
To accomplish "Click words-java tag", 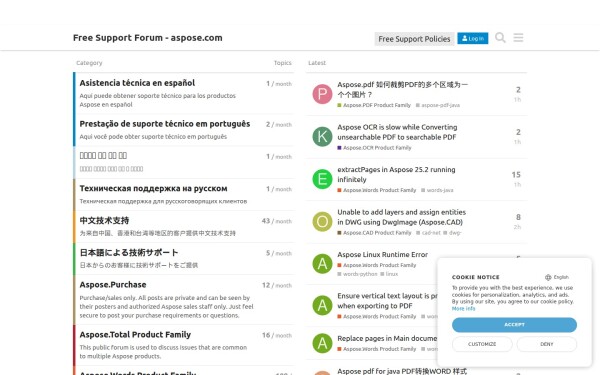I will 437,190.
